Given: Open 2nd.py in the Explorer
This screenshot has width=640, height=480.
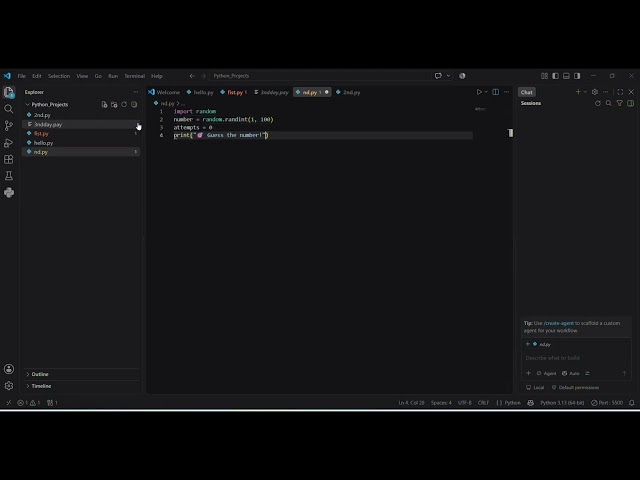Looking at the screenshot, I should pyautogui.click(x=82, y=115).
